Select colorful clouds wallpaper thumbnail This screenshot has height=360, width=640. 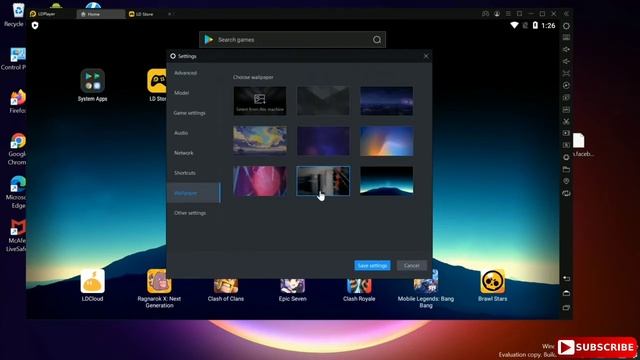click(x=260, y=141)
